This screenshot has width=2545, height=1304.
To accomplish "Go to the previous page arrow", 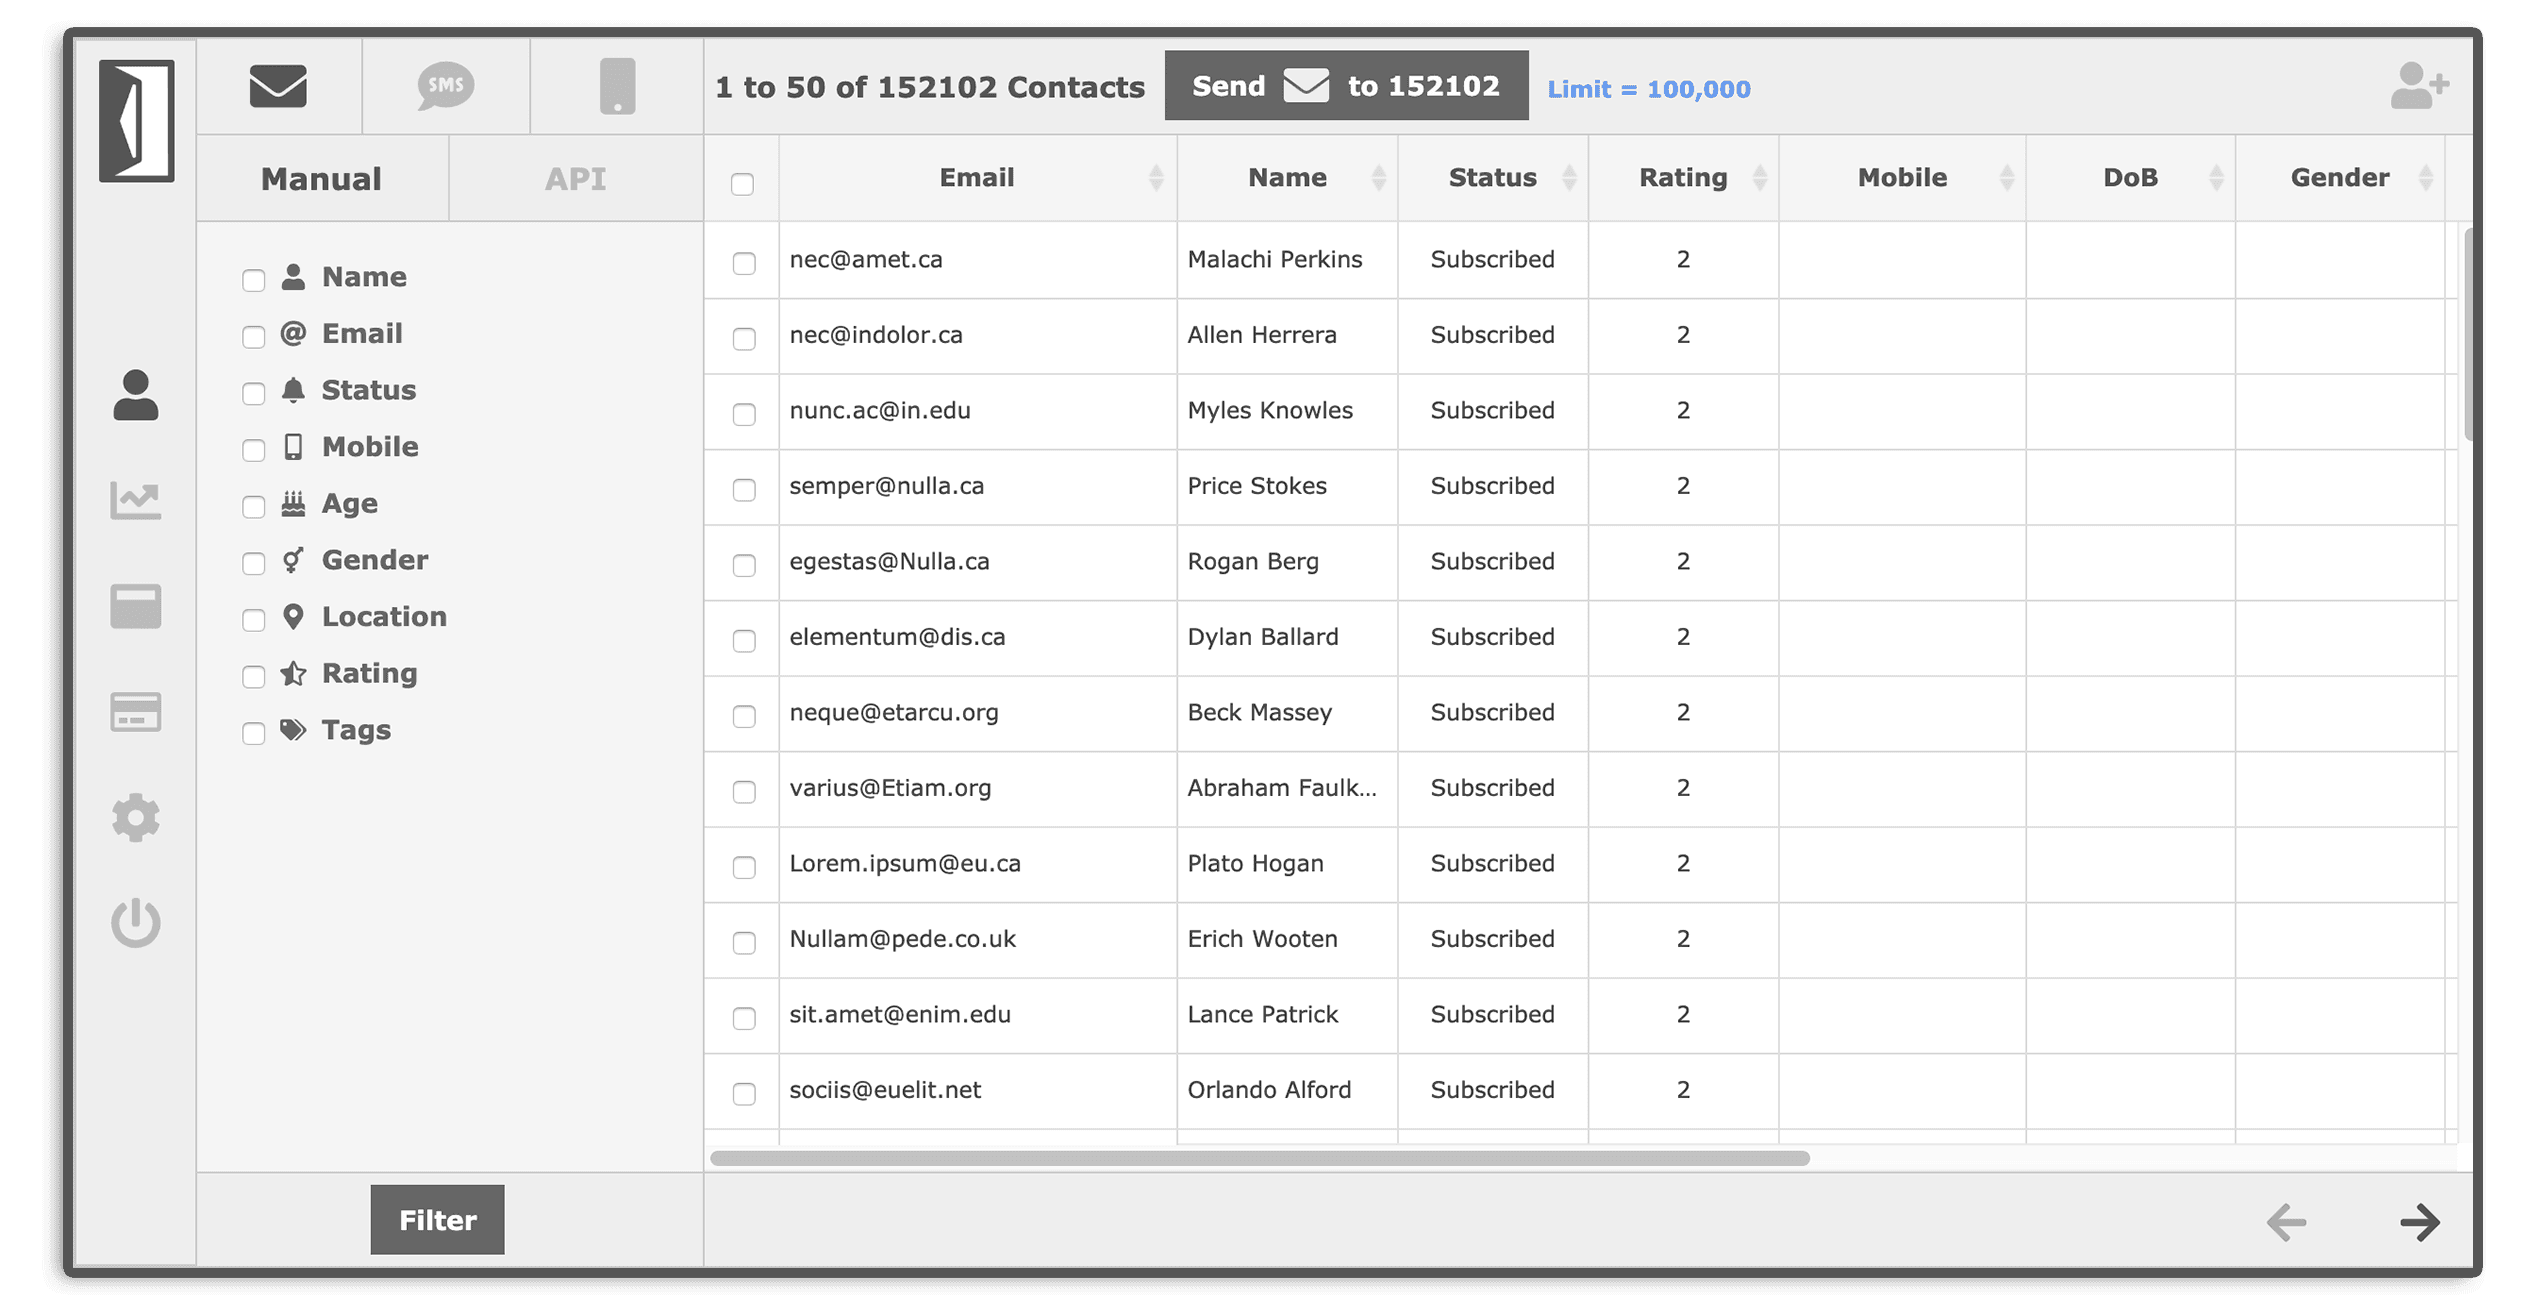I will pyautogui.click(x=2286, y=1222).
